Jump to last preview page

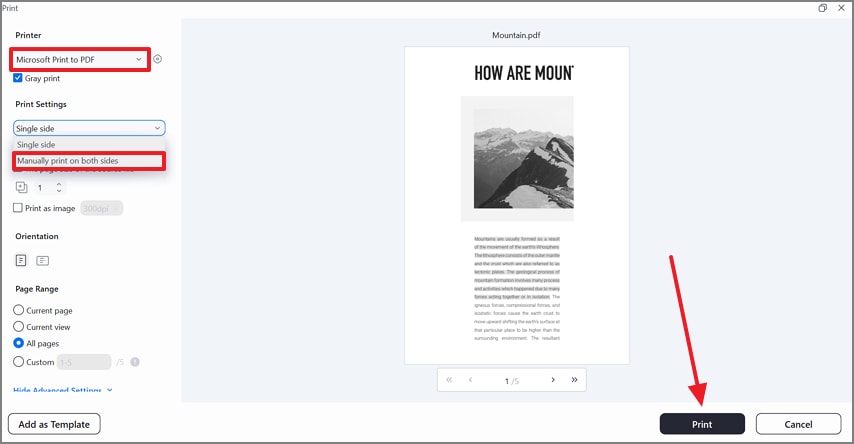click(574, 380)
